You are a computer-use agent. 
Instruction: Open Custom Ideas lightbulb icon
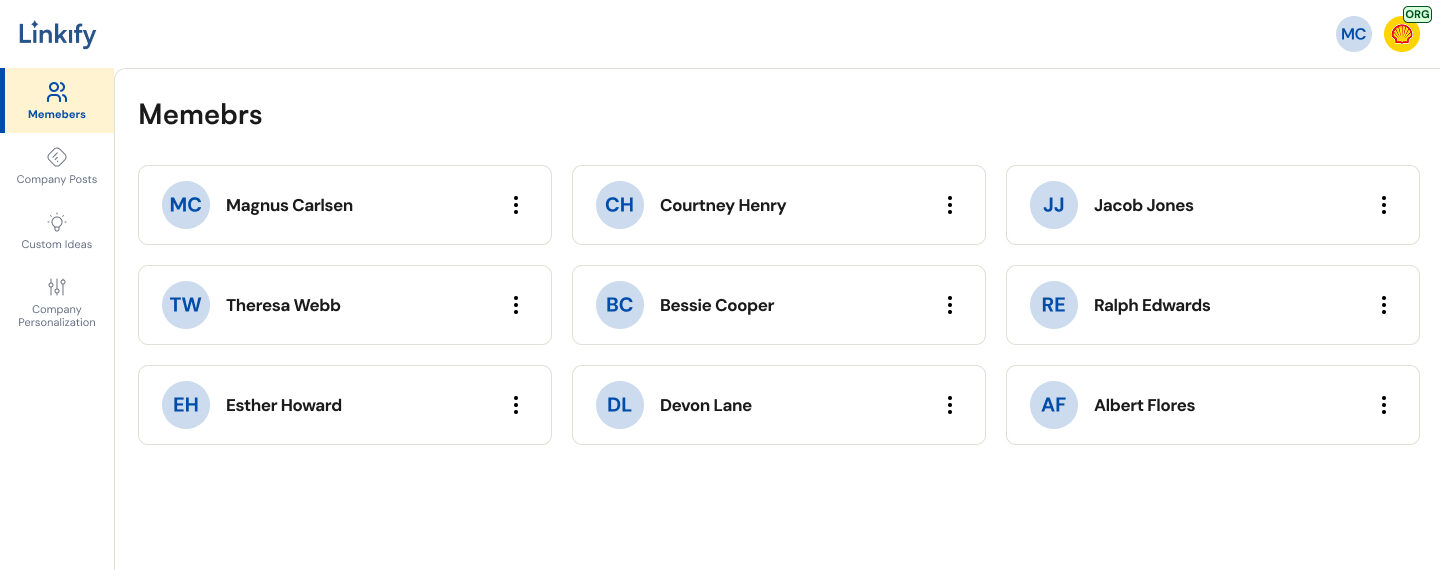click(57, 222)
